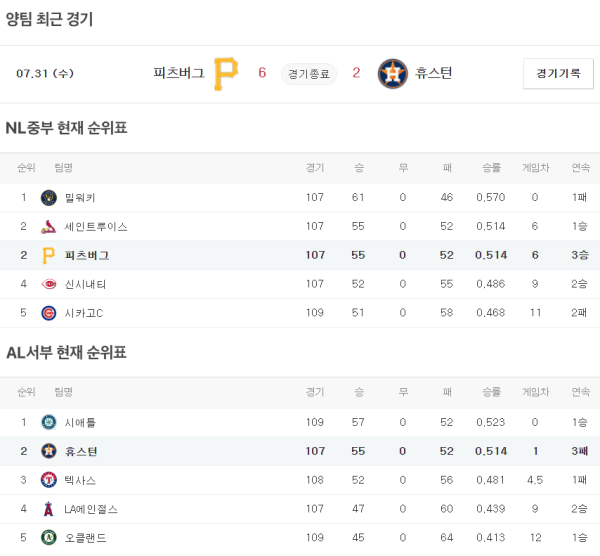Viewport: 600px width, 556px height.
Task: Click the St. Louis Cardinals team logo
Action: 49,227
